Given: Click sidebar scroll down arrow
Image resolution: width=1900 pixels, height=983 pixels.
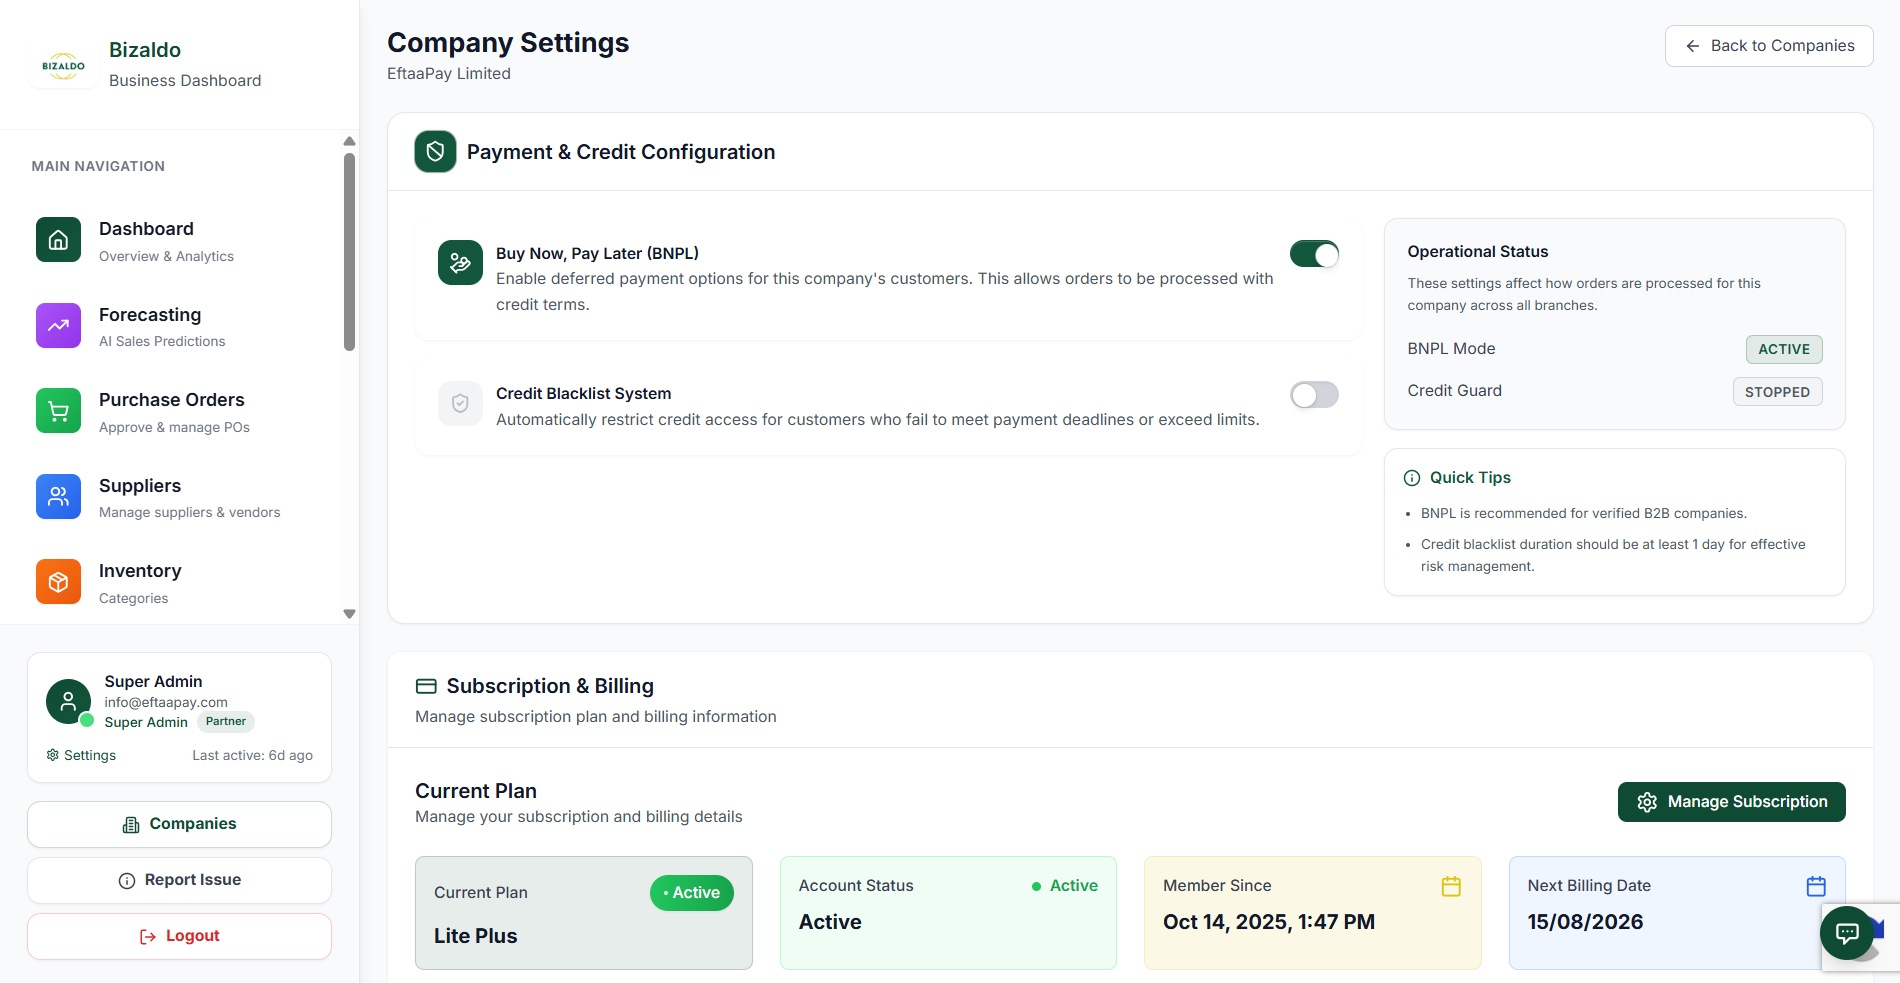Looking at the screenshot, I should point(349,614).
